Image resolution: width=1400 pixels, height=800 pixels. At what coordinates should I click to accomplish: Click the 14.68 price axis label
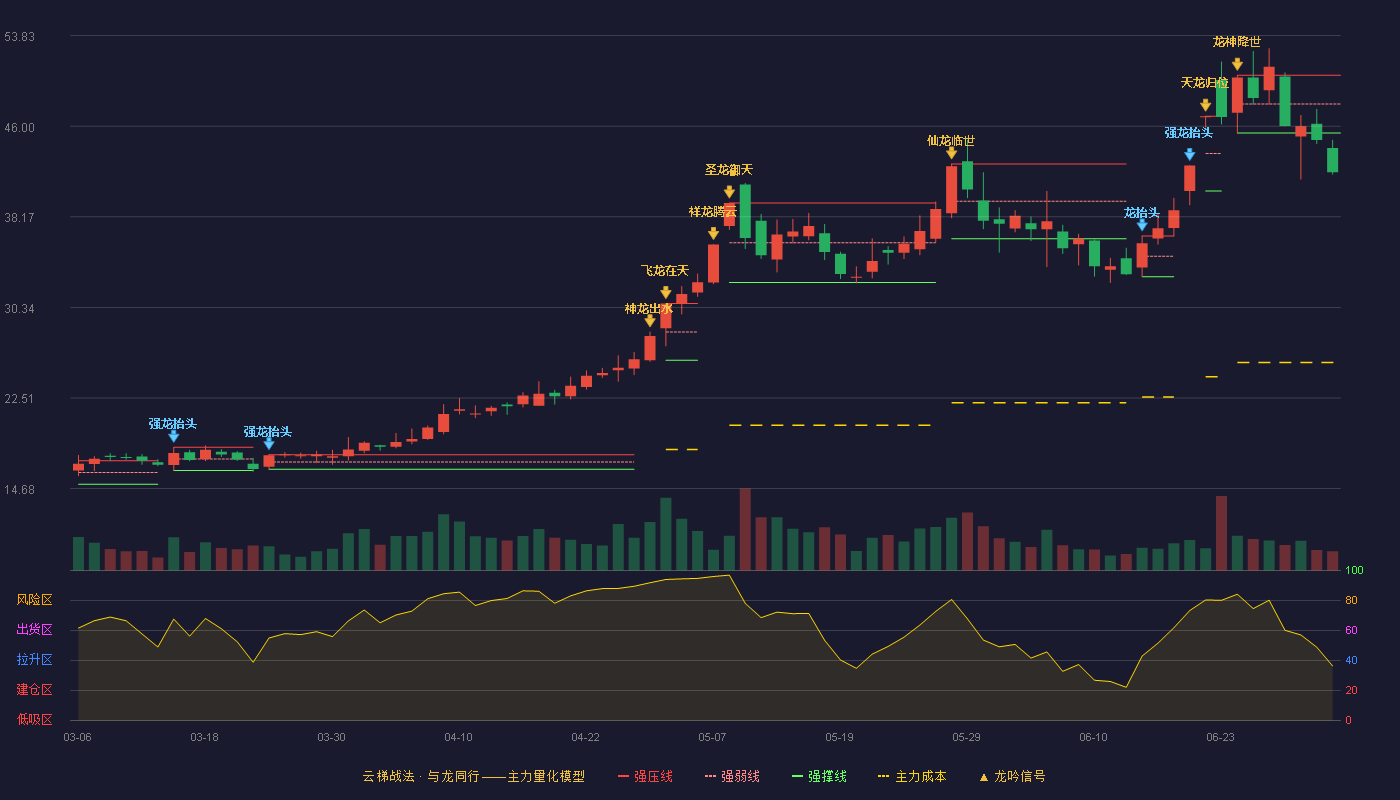pyautogui.click(x=20, y=489)
